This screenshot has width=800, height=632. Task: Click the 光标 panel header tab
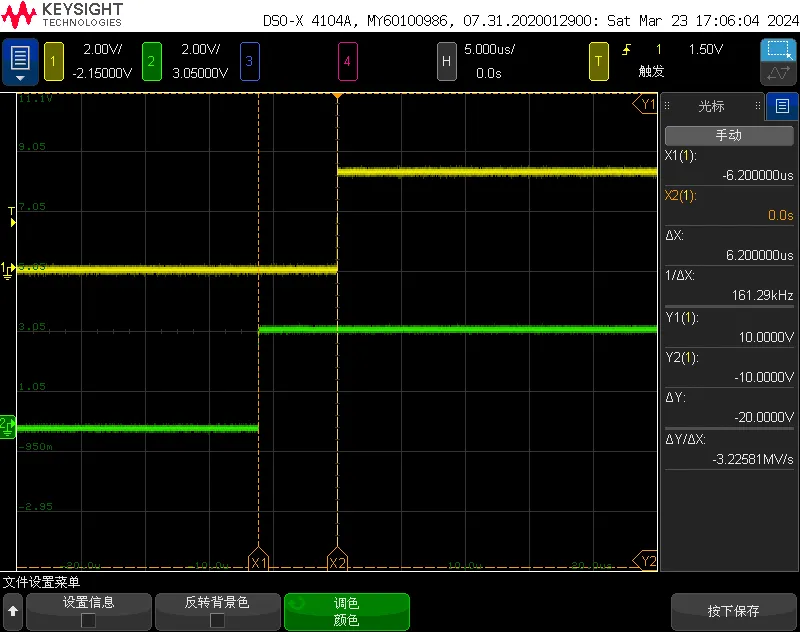pyautogui.click(x=712, y=106)
